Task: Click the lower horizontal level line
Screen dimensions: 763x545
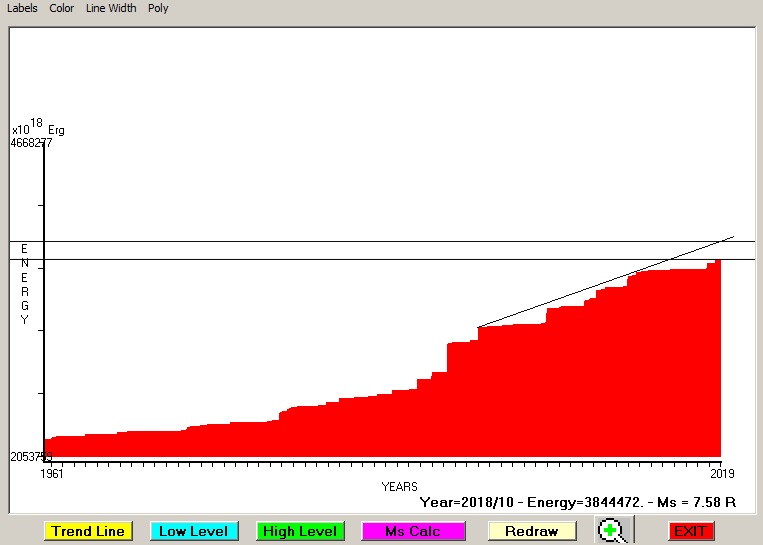Action: coord(300,259)
